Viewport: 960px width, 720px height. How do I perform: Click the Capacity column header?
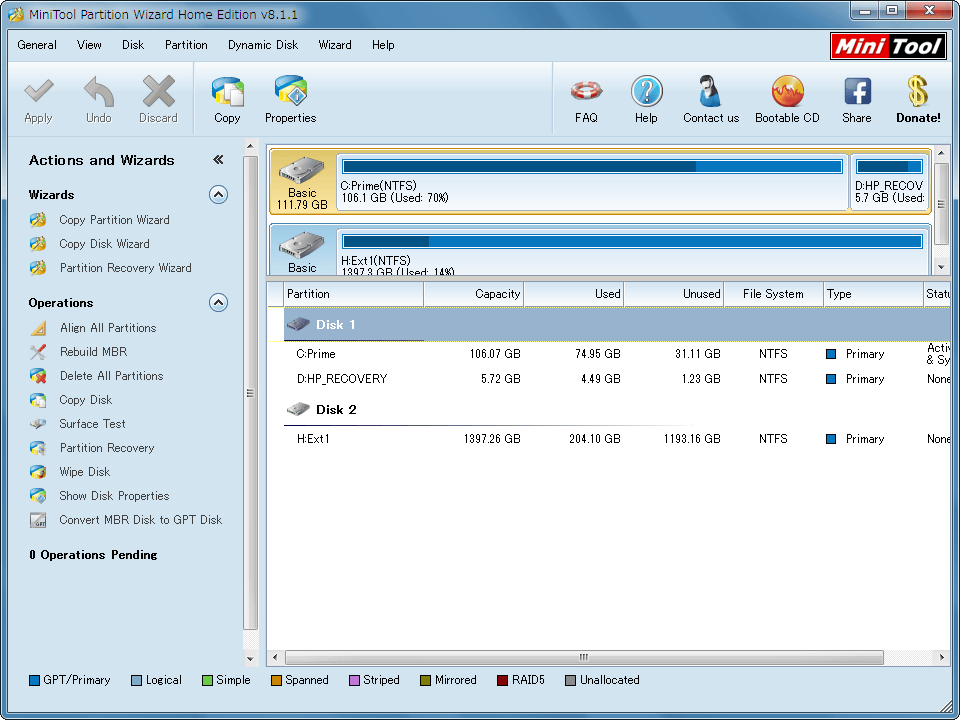pos(474,294)
